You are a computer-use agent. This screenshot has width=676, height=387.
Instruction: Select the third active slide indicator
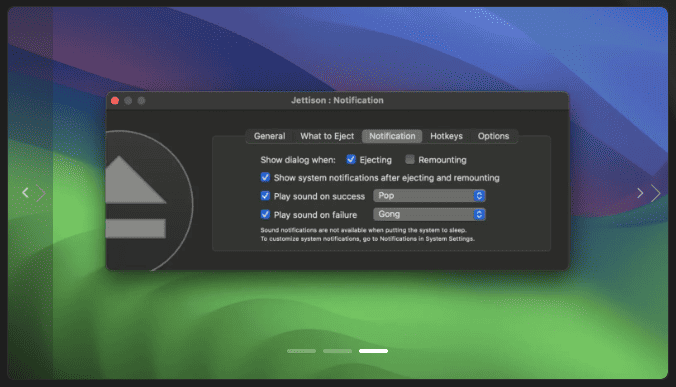click(x=373, y=351)
